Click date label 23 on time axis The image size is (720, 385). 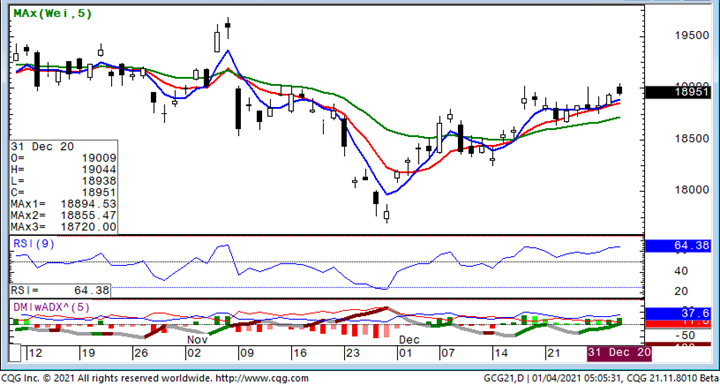(x=354, y=353)
